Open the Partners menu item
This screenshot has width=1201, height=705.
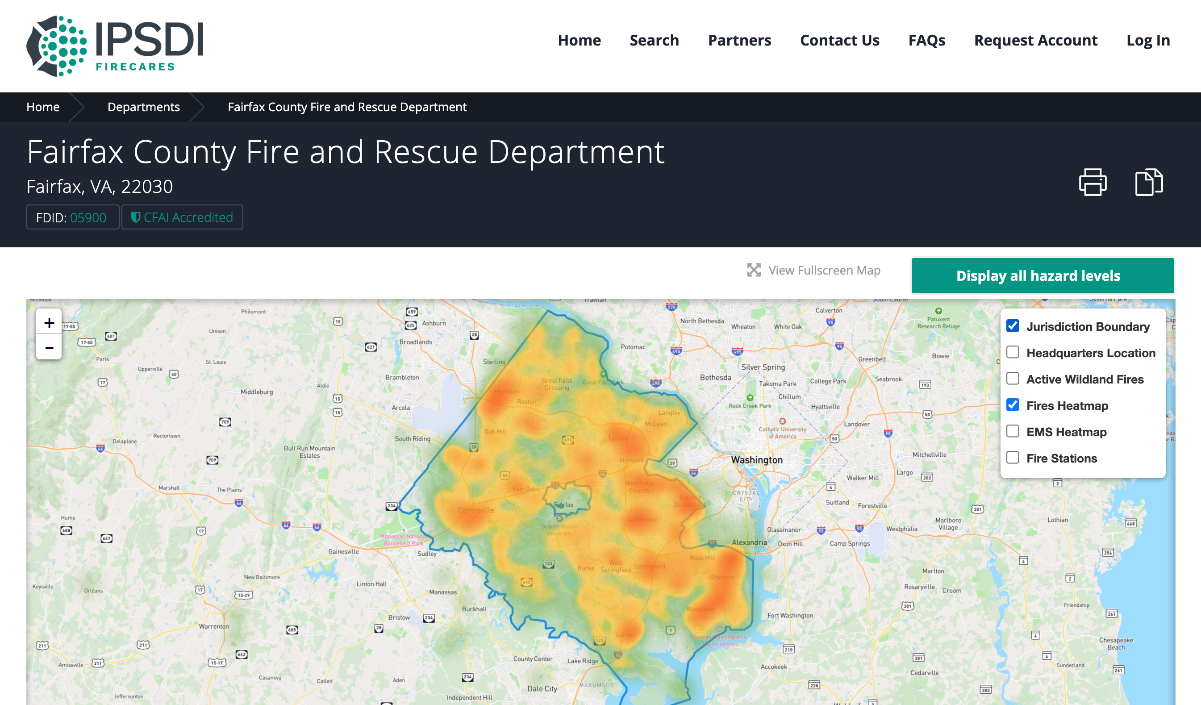coord(739,40)
